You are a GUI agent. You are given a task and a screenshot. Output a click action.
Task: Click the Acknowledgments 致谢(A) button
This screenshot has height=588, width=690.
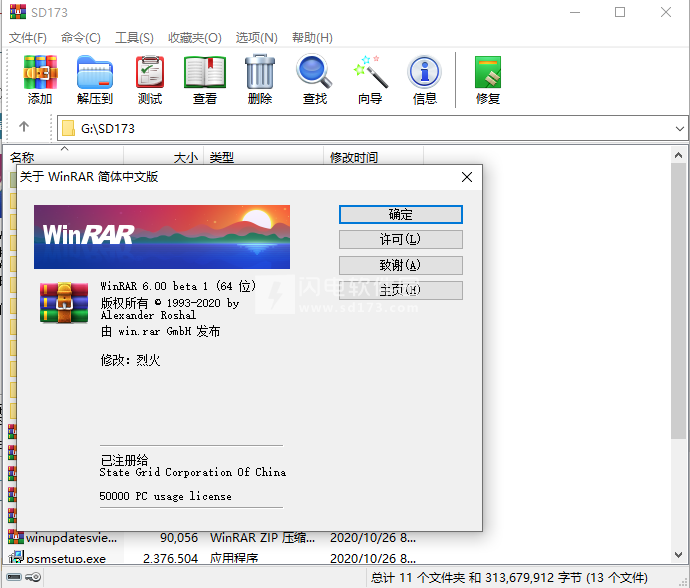400,265
